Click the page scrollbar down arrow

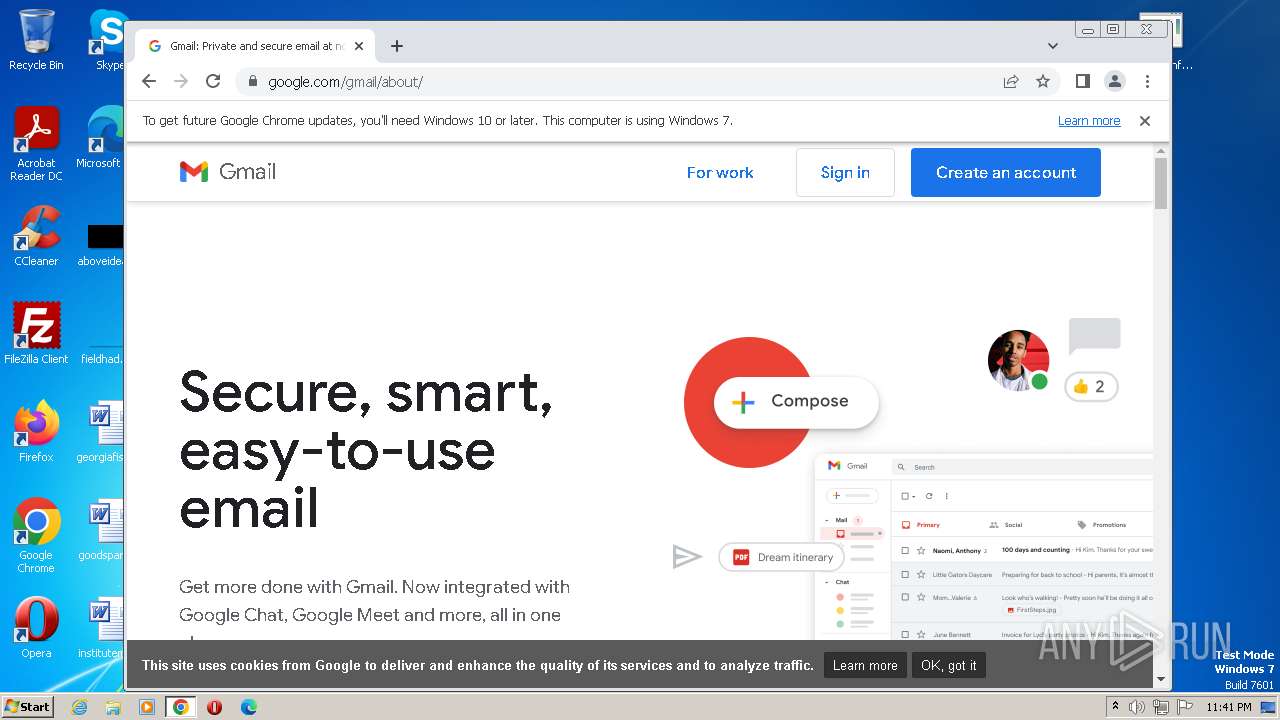tap(1161, 679)
